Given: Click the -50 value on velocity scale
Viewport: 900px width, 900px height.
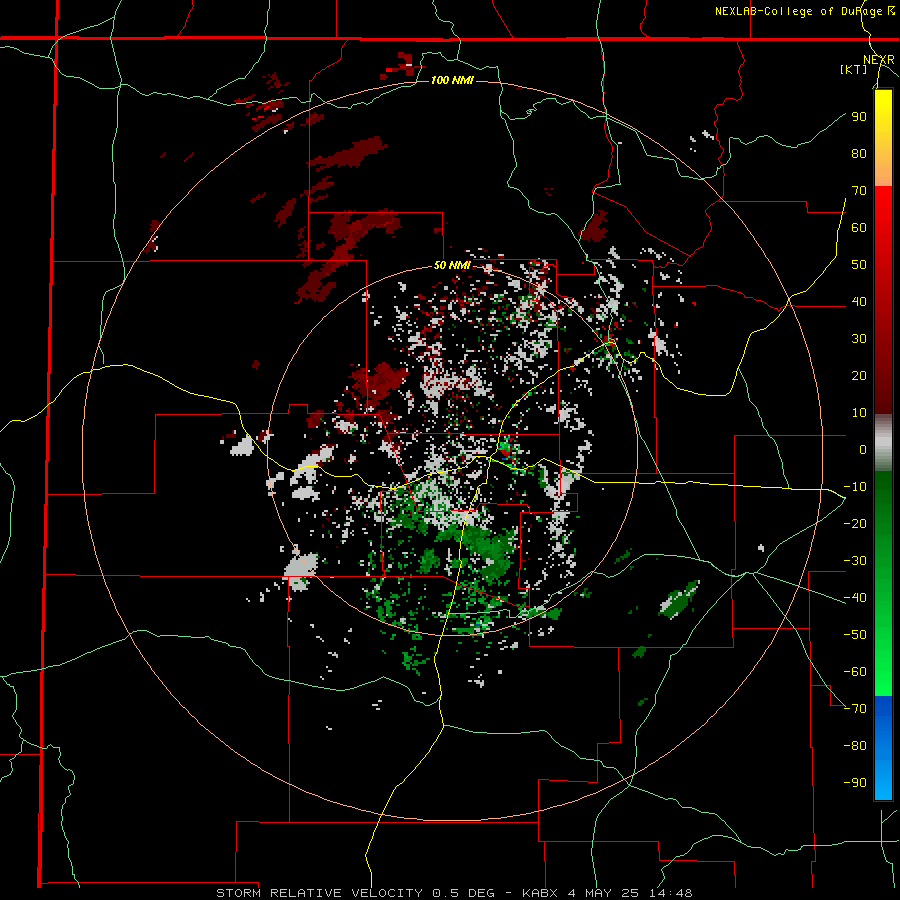Looking at the screenshot, I should pyautogui.click(x=855, y=635).
